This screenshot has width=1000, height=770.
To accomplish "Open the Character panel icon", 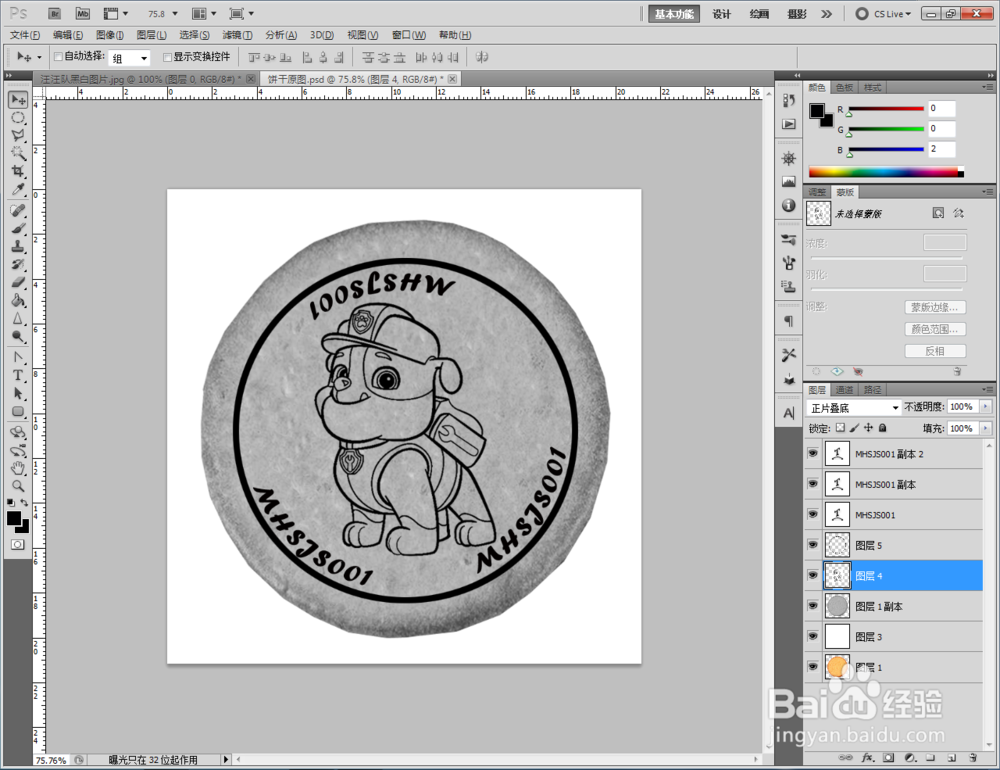I will click(x=789, y=413).
